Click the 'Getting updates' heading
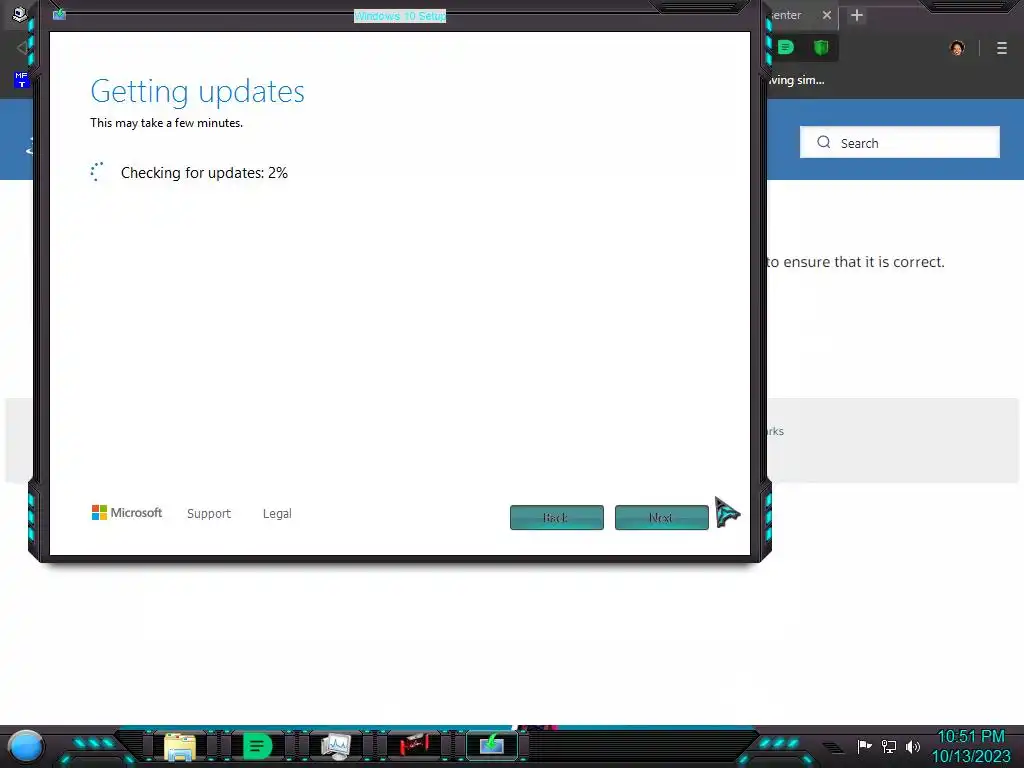 [x=197, y=91]
